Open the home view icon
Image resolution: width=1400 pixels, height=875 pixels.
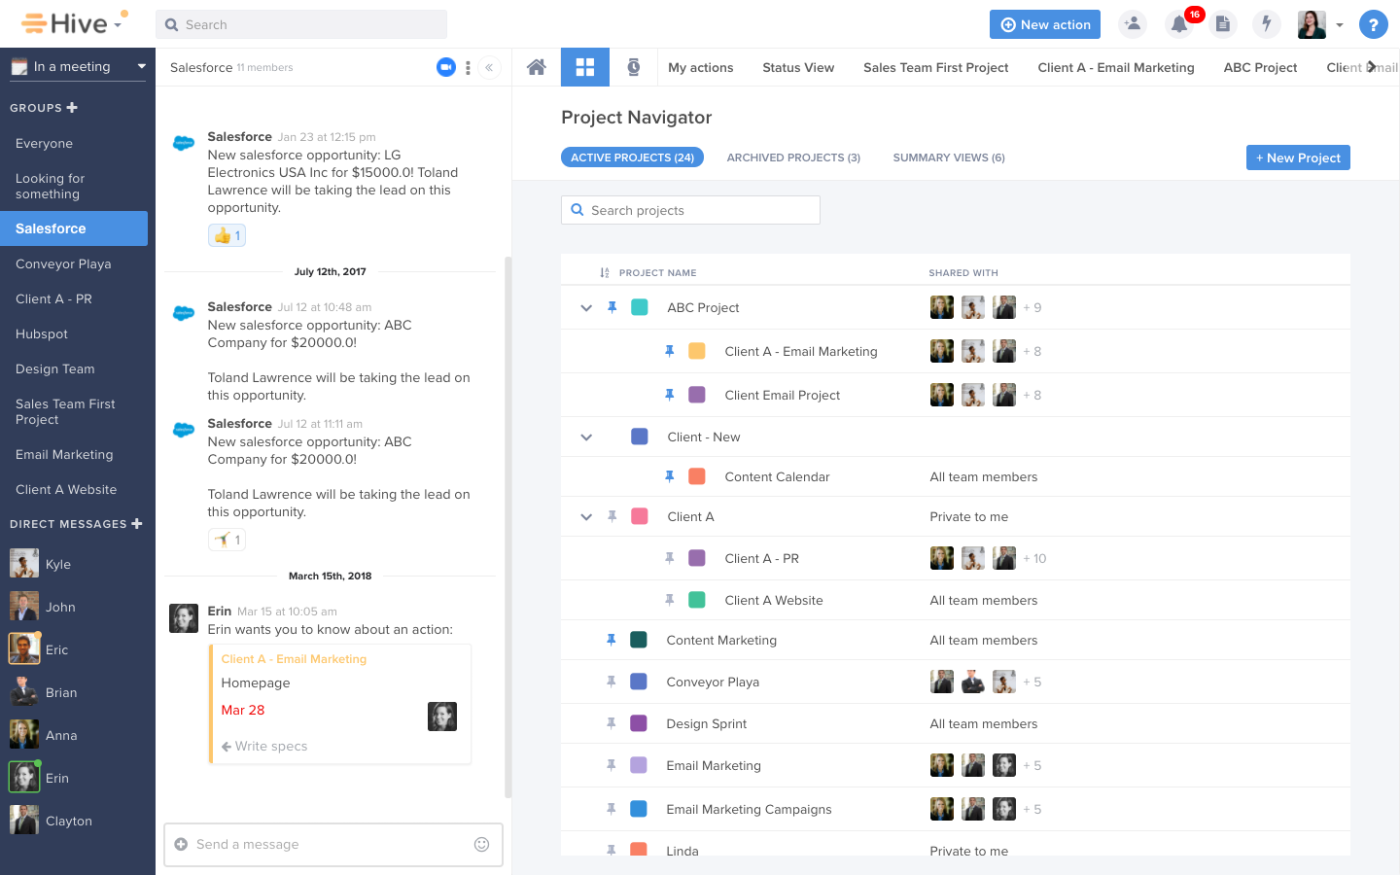pyautogui.click(x=536, y=67)
